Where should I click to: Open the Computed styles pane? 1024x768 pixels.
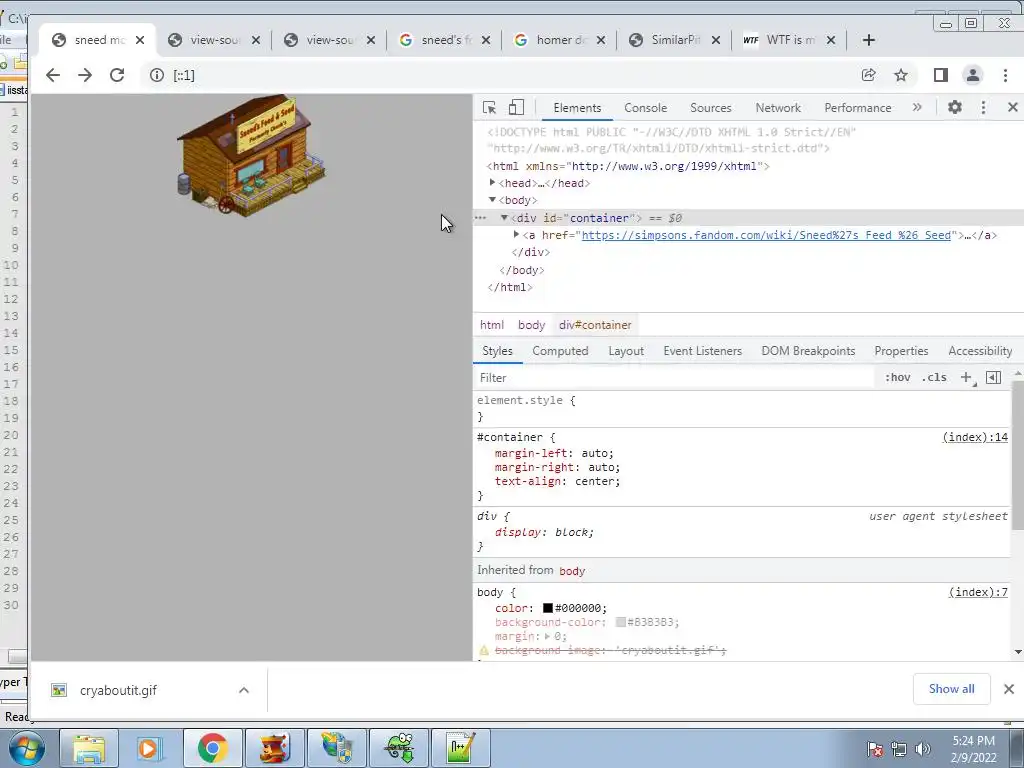click(560, 351)
